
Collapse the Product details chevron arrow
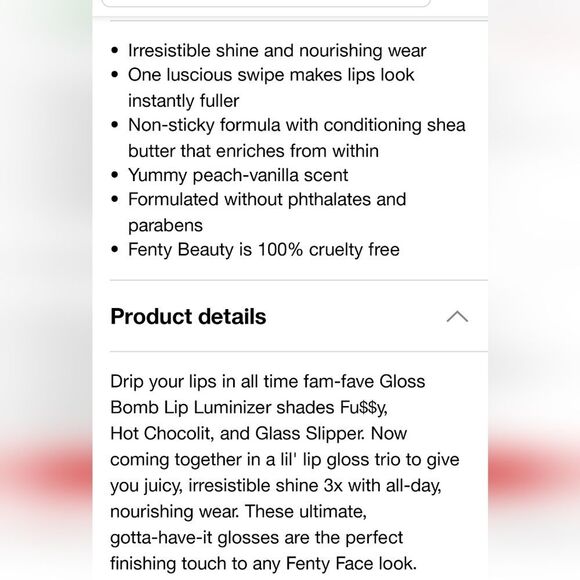457,317
